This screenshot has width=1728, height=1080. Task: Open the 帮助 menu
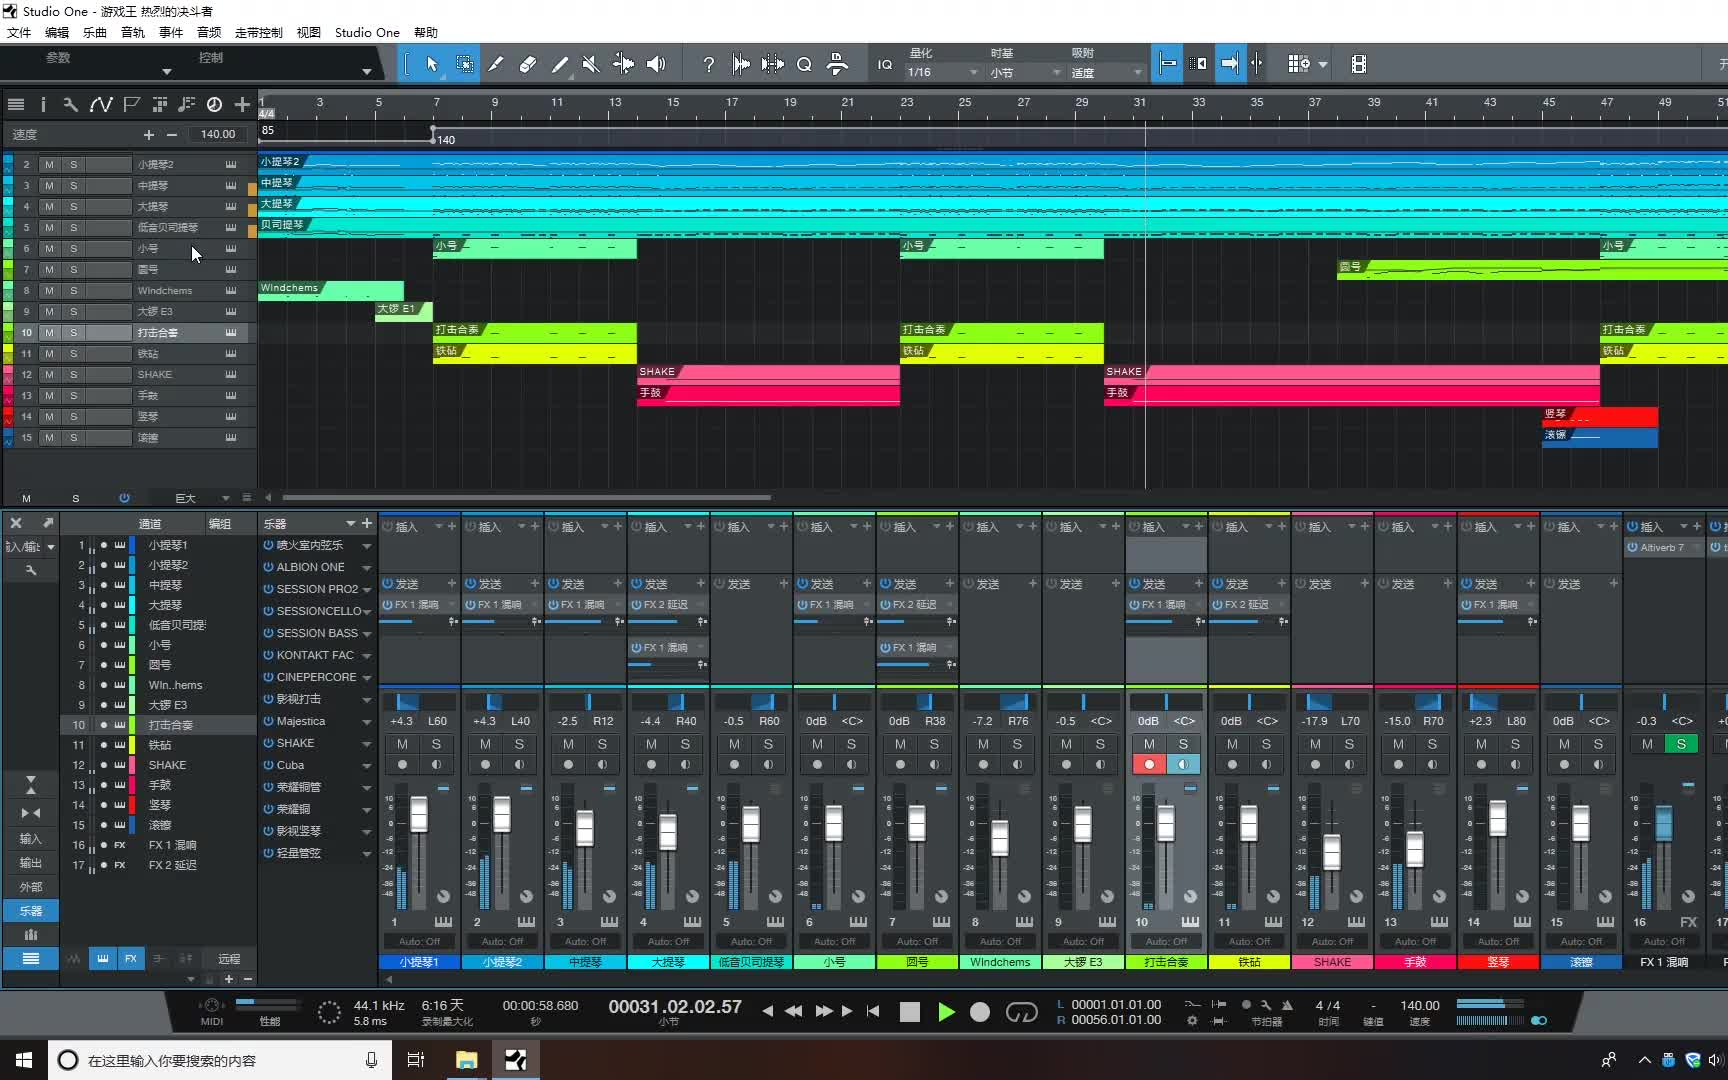coord(426,33)
